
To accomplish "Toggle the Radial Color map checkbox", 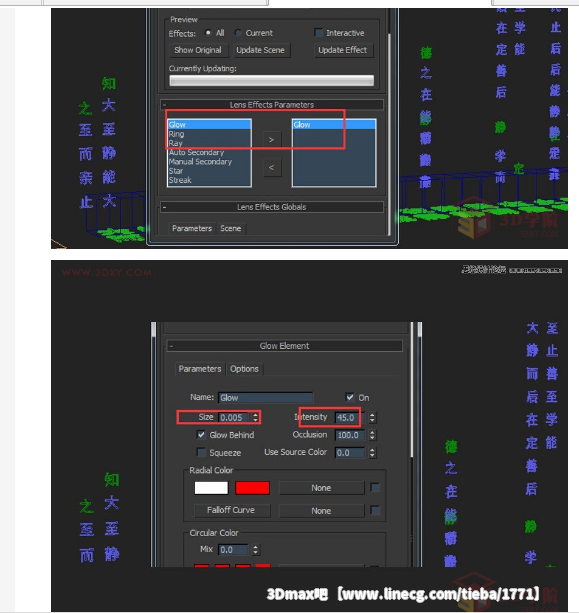I will pos(375,488).
